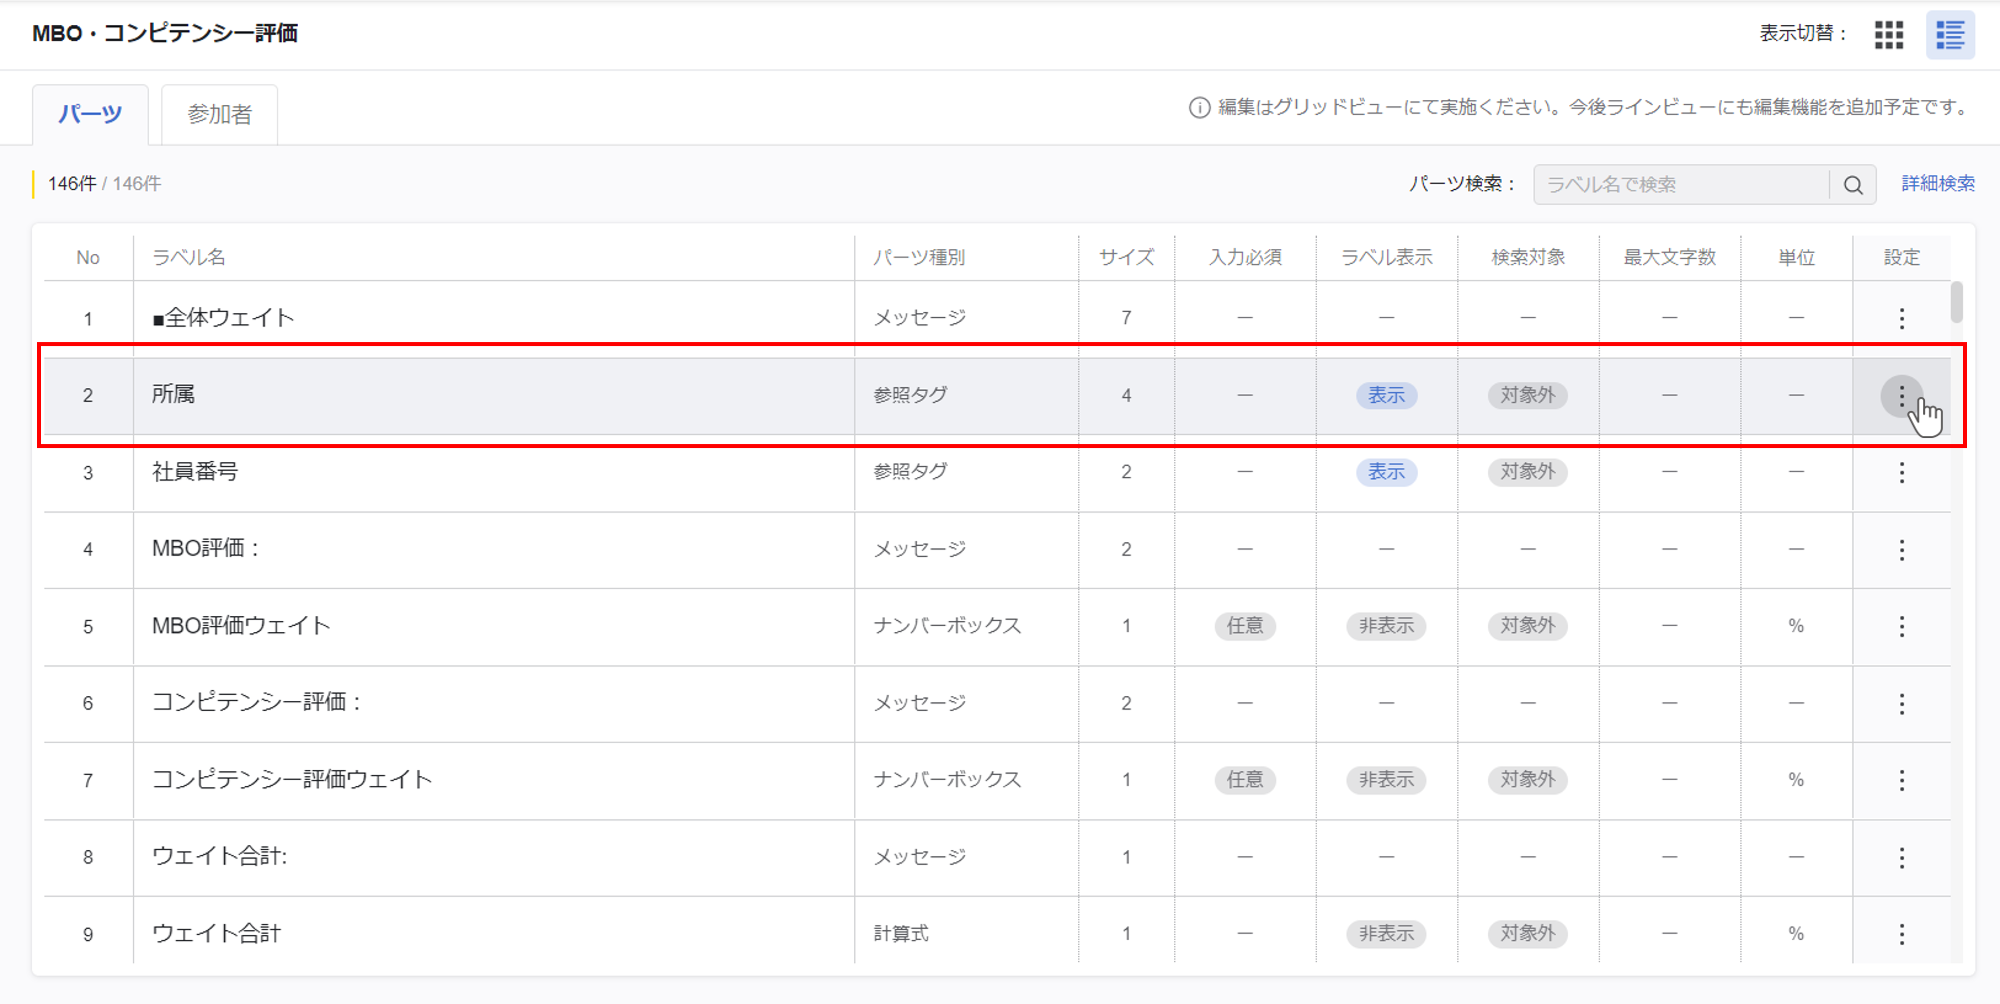The height and width of the screenshot is (1004, 2000).
Task: Open settings menu for 社員番号 row
Action: pyautogui.click(x=1901, y=472)
